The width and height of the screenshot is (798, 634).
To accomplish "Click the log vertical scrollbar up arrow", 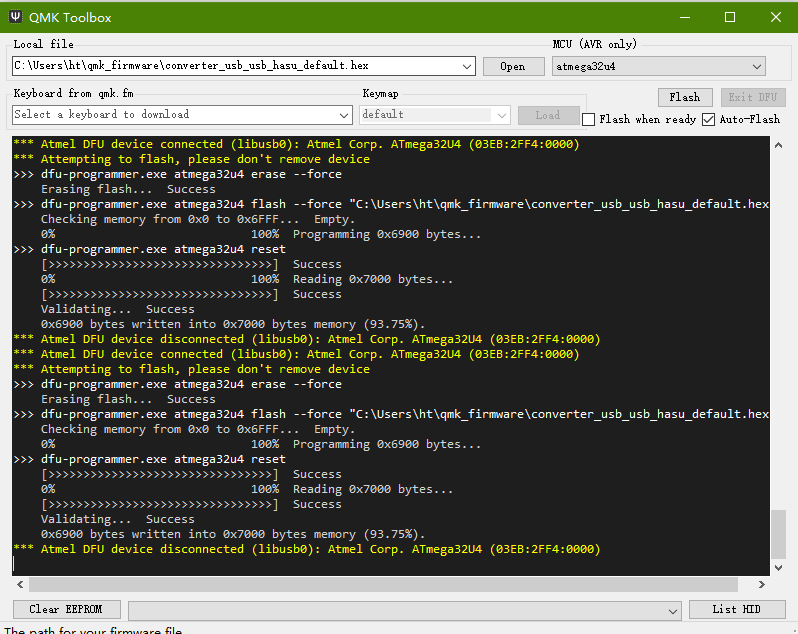I will (x=778, y=146).
